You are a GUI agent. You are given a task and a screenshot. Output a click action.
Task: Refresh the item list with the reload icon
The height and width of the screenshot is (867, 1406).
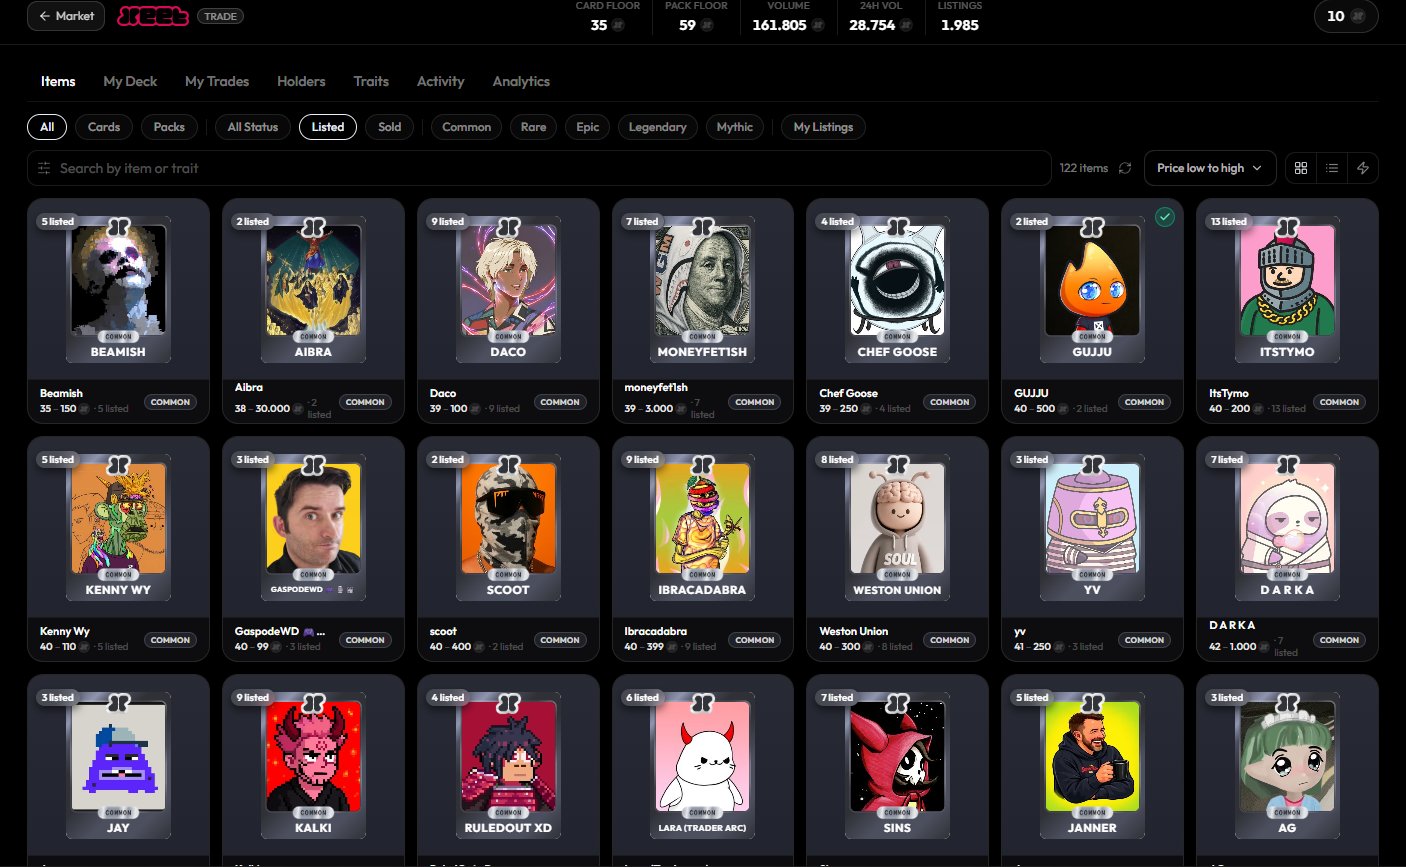click(1125, 168)
